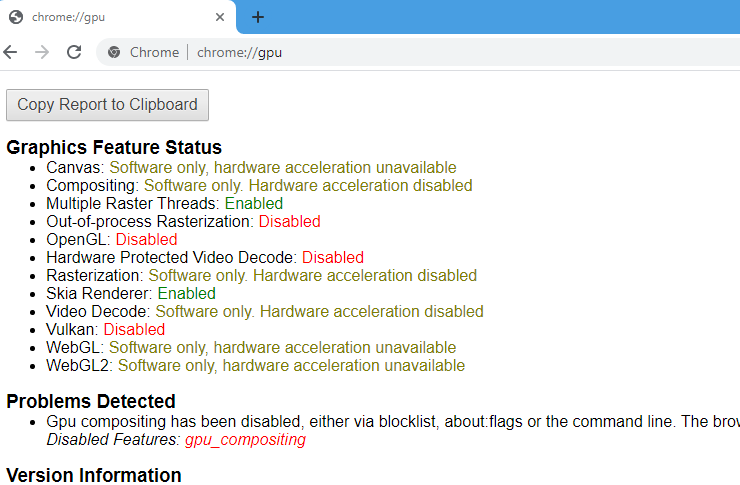Click the Chrome logo icon in address bar
This screenshot has height=485, width=740.
point(114,52)
